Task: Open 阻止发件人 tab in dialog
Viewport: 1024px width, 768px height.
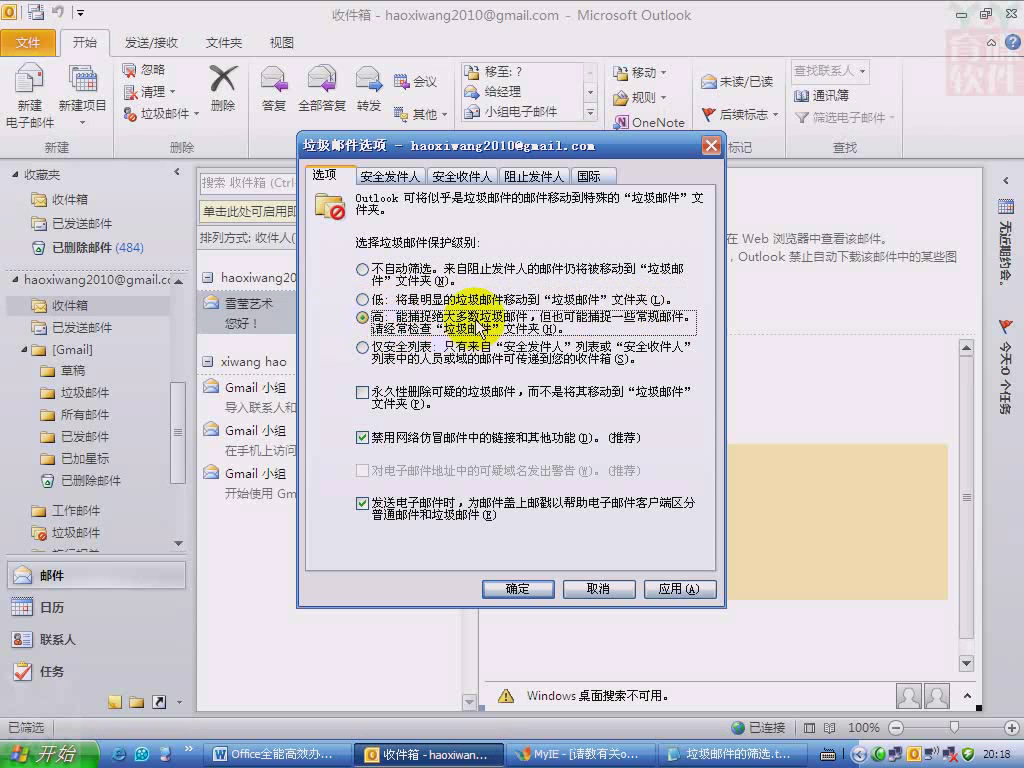Action: pos(534,176)
